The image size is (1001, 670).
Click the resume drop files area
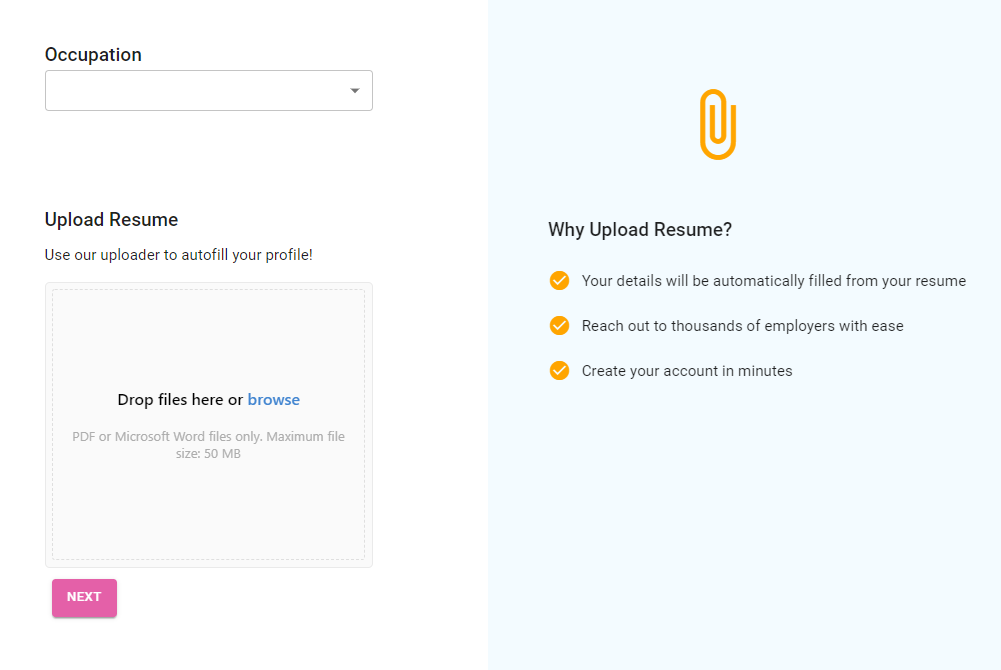click(209, 424)
